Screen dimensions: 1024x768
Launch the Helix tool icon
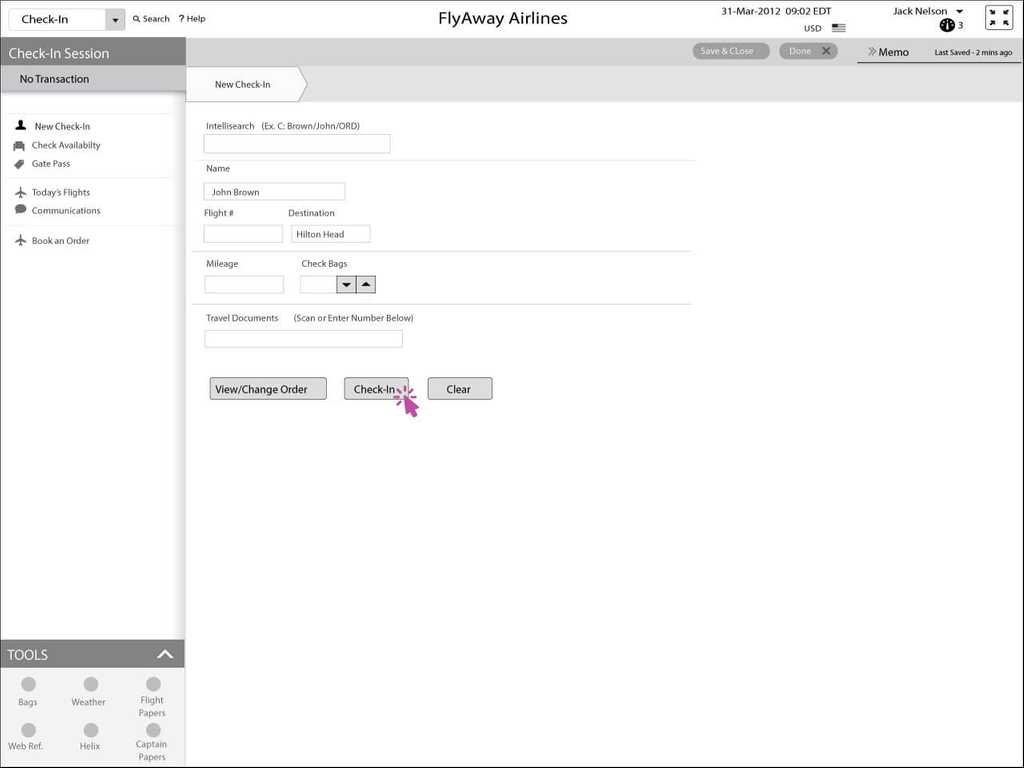coord(90,730)
